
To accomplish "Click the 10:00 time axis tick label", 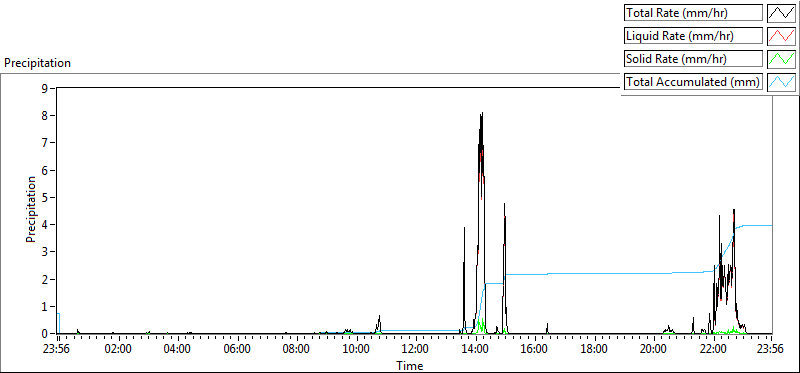I will tap(356, 350).
